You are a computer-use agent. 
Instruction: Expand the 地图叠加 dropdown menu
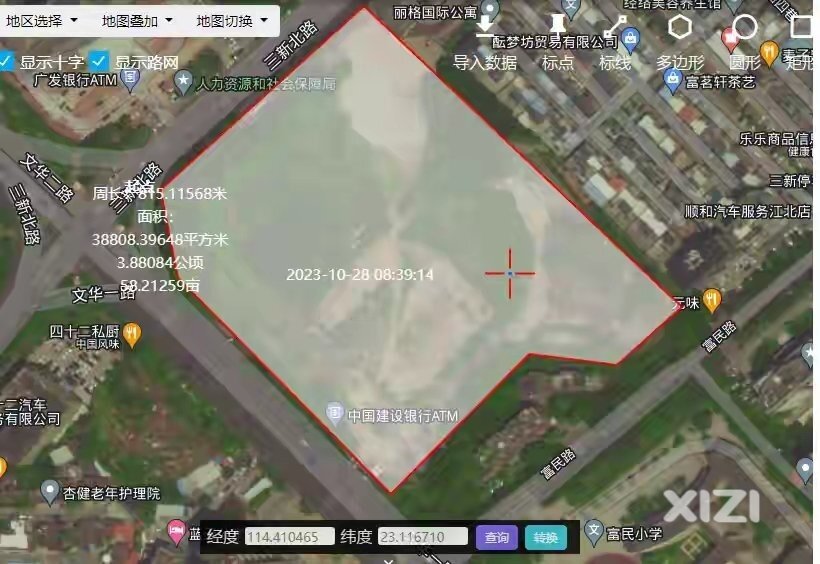pos(137,21)
